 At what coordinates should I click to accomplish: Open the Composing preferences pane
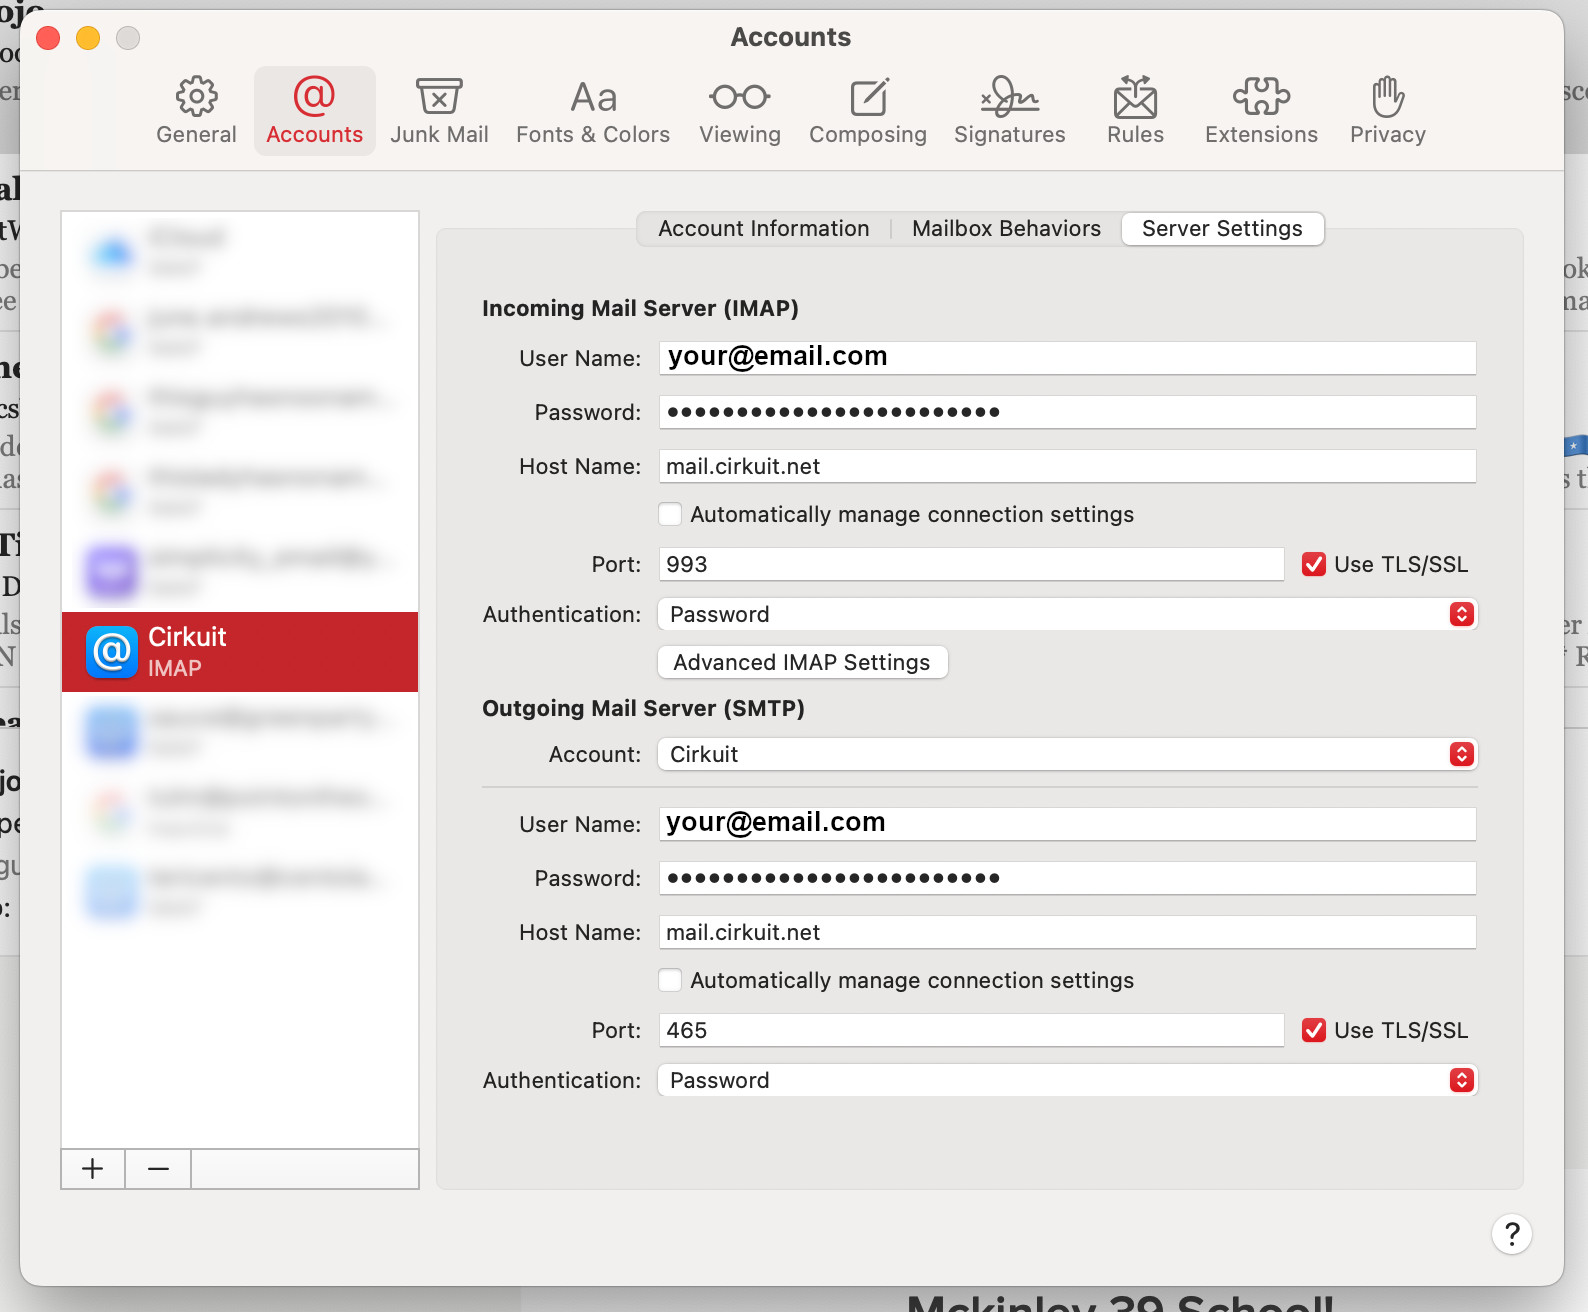pos(868,110)
